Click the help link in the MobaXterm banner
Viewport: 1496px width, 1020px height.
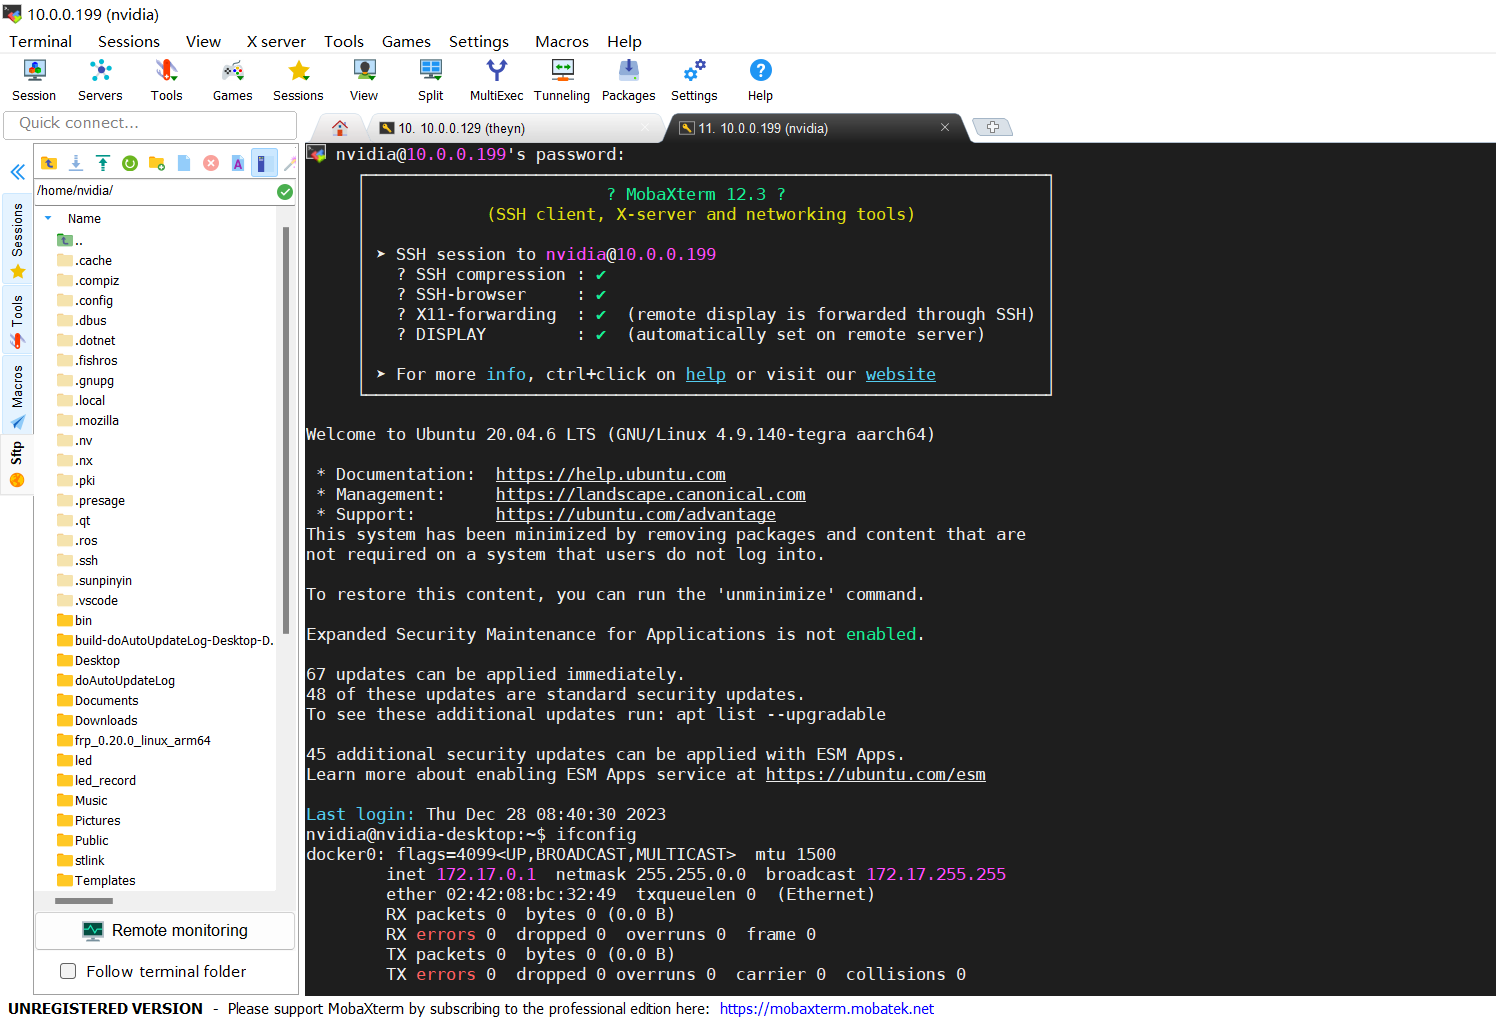[x=706, y=374]
